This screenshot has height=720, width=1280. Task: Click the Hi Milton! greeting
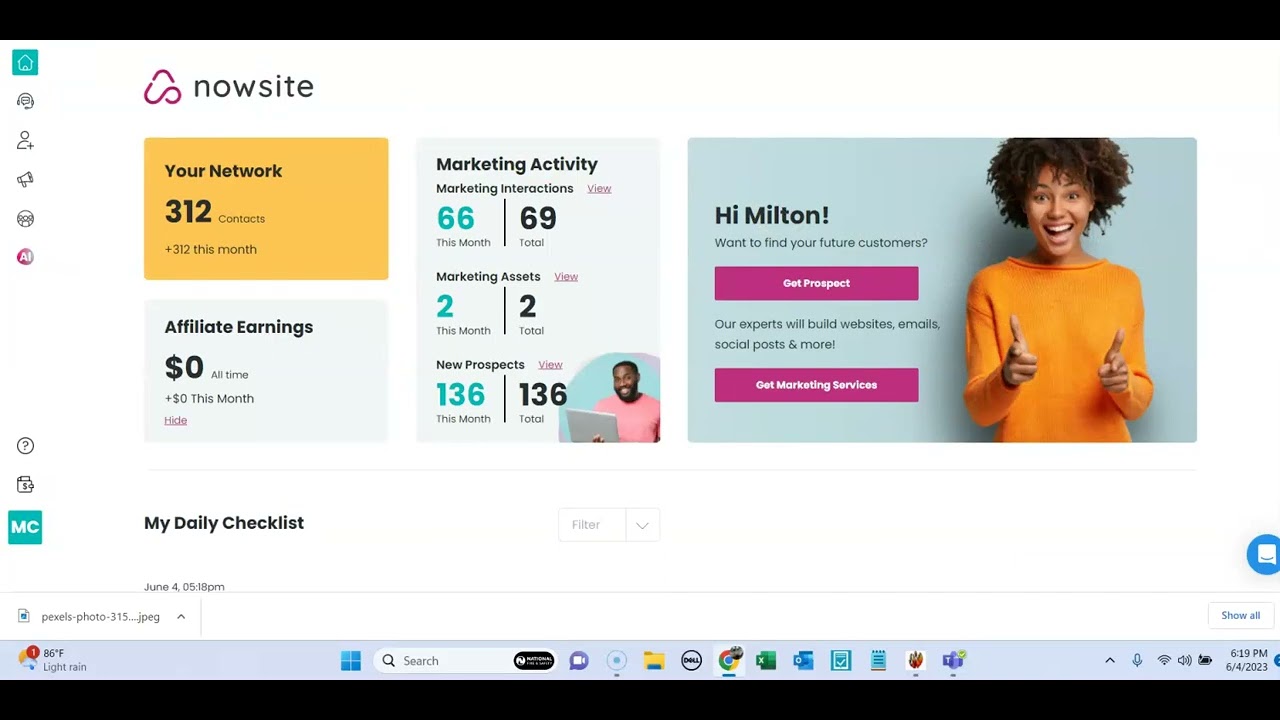[772, 215]
